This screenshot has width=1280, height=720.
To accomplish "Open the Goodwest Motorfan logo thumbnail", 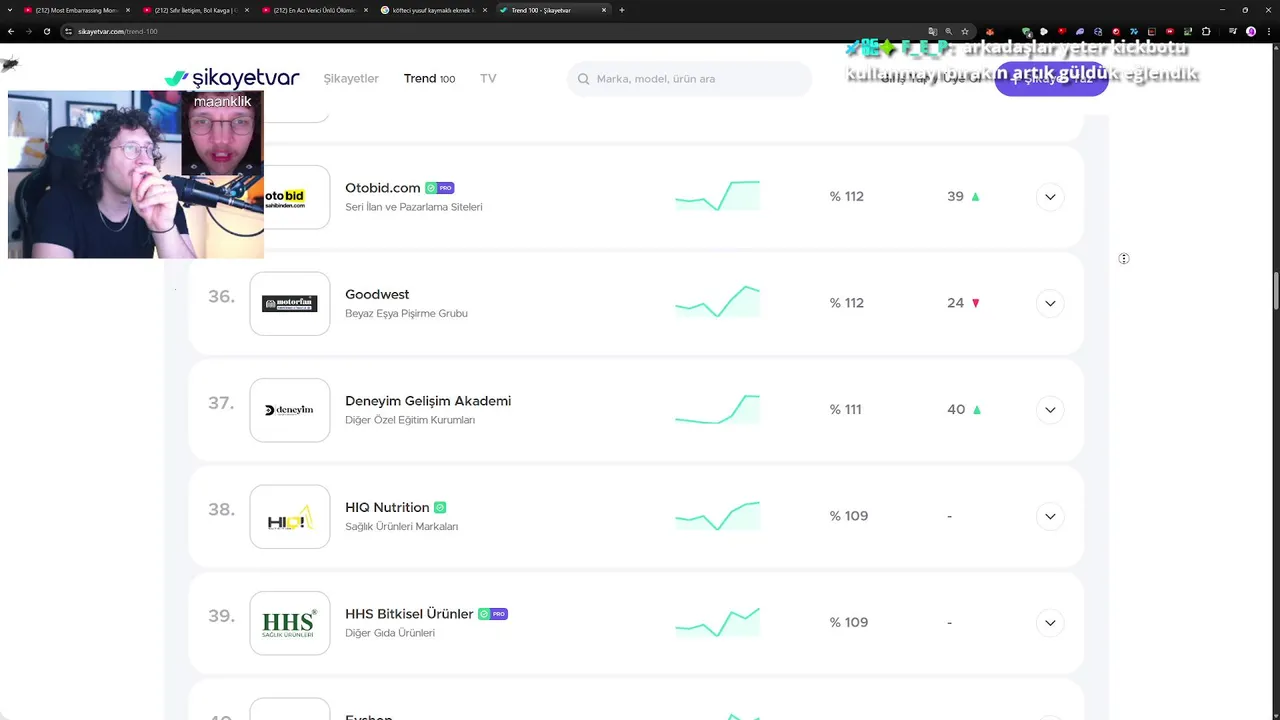I will coord(290,303).
